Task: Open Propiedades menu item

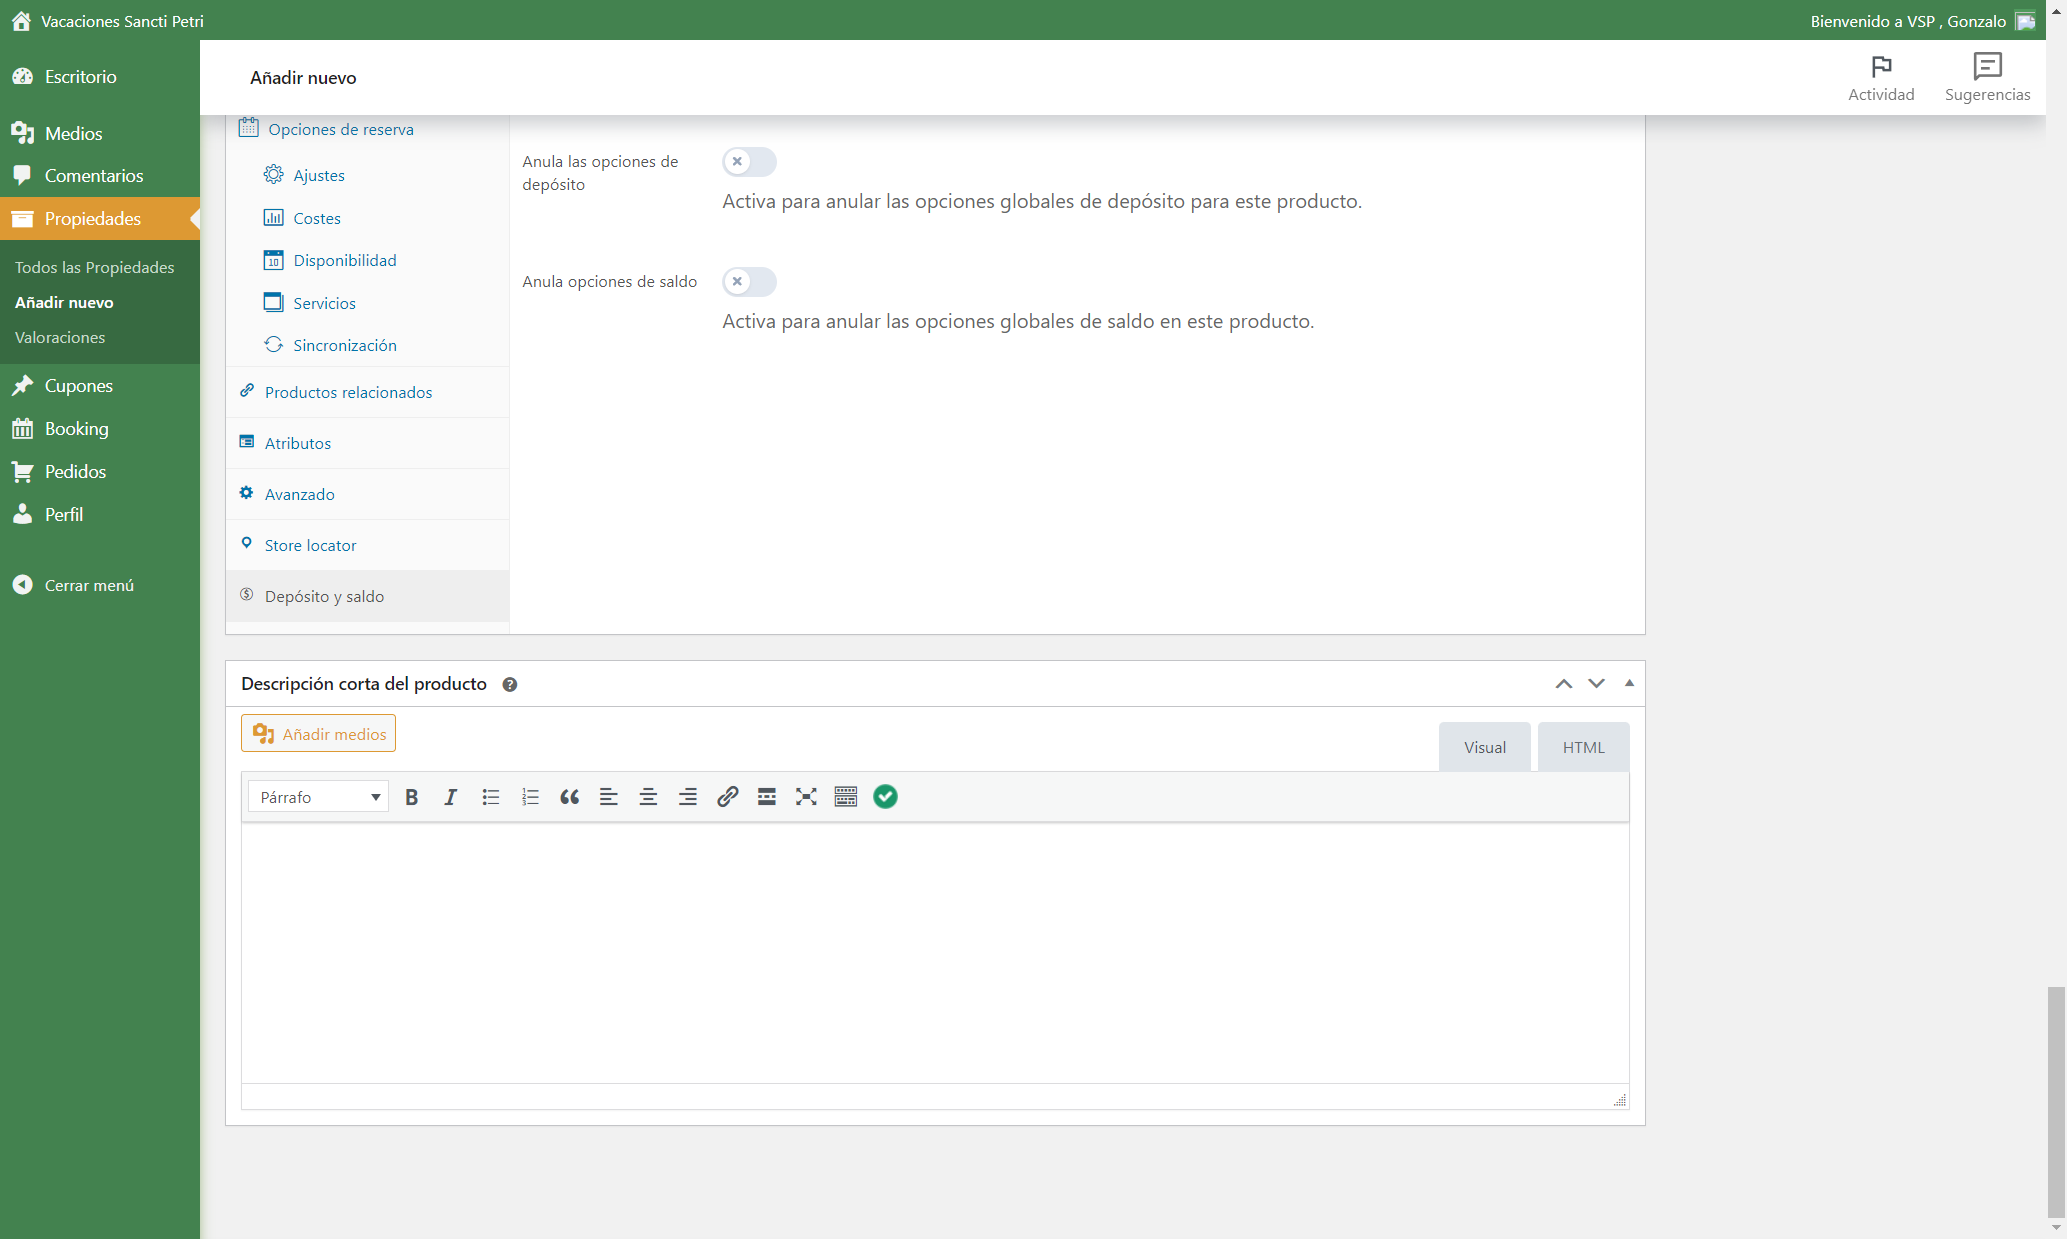Action: (x=100, y=219)
